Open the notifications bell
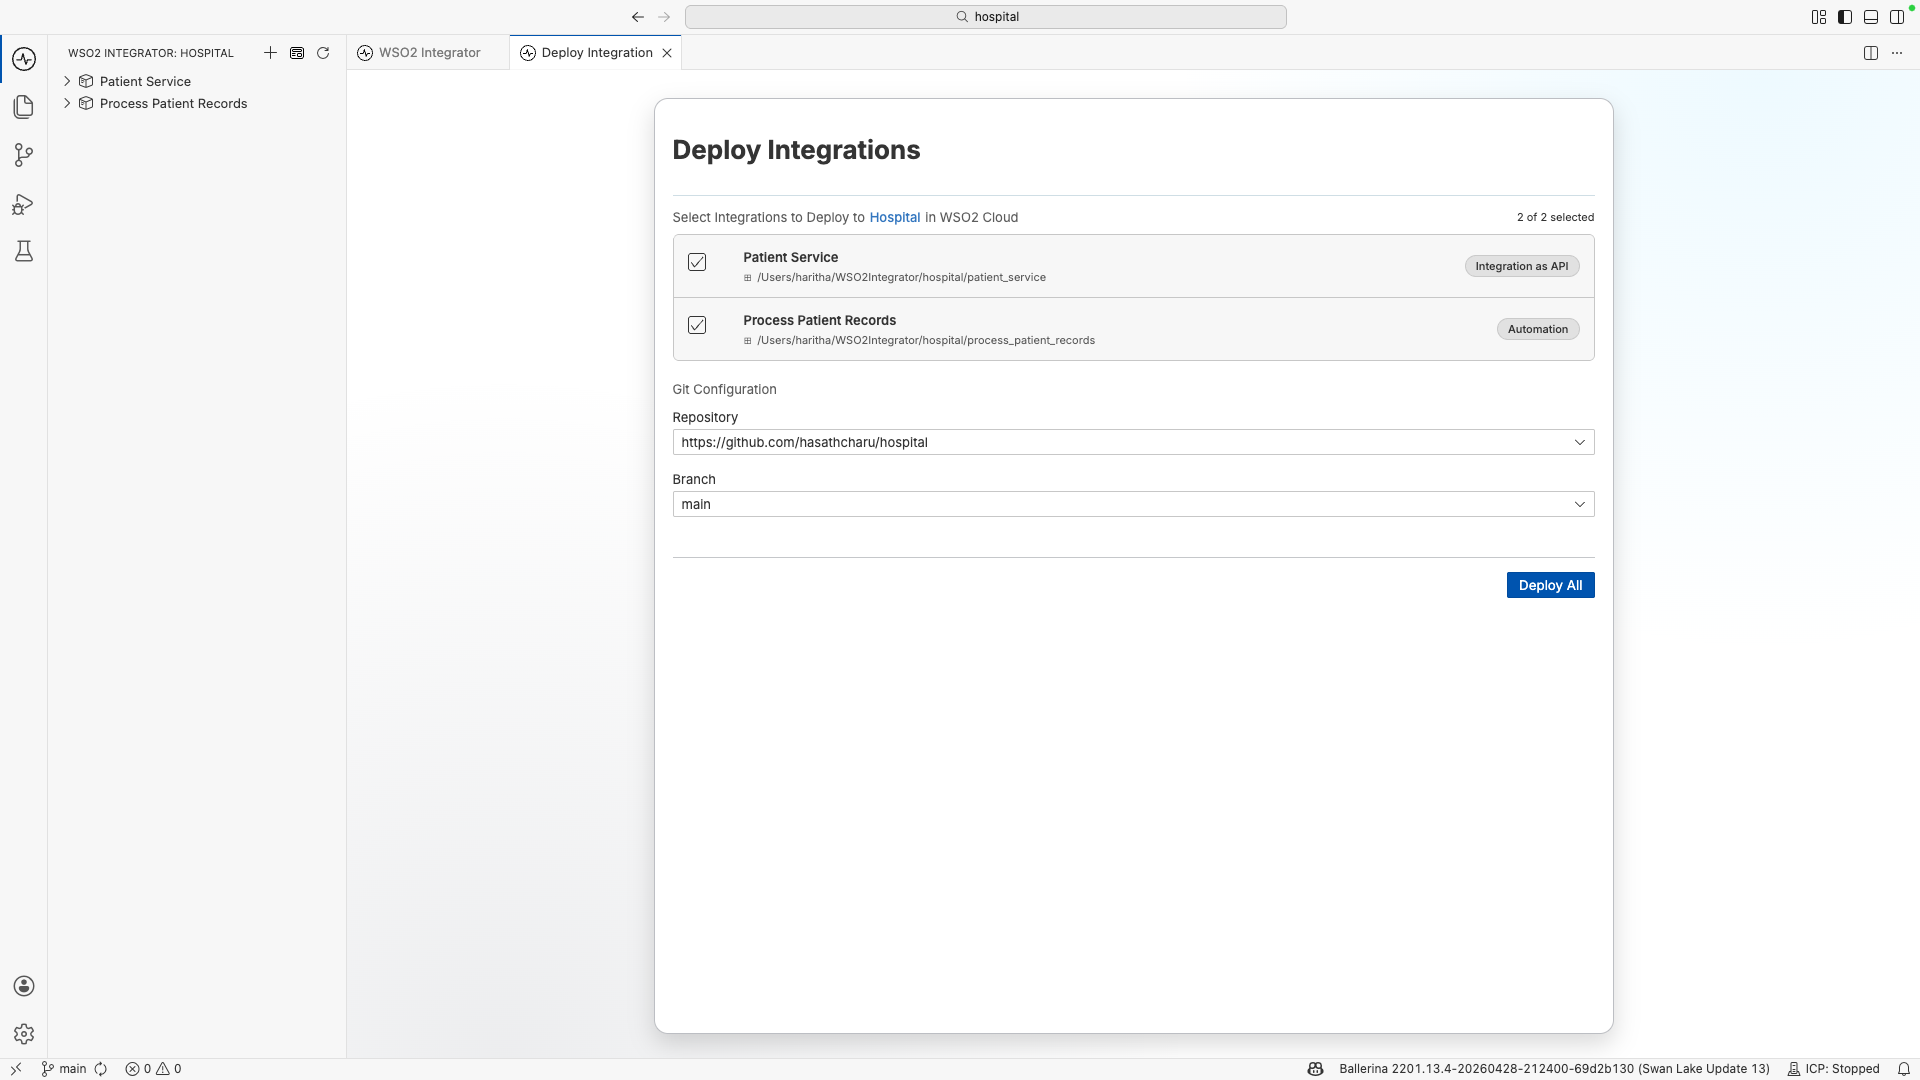This screenshot has width=1920, height=1080. click(1904, 1069)
